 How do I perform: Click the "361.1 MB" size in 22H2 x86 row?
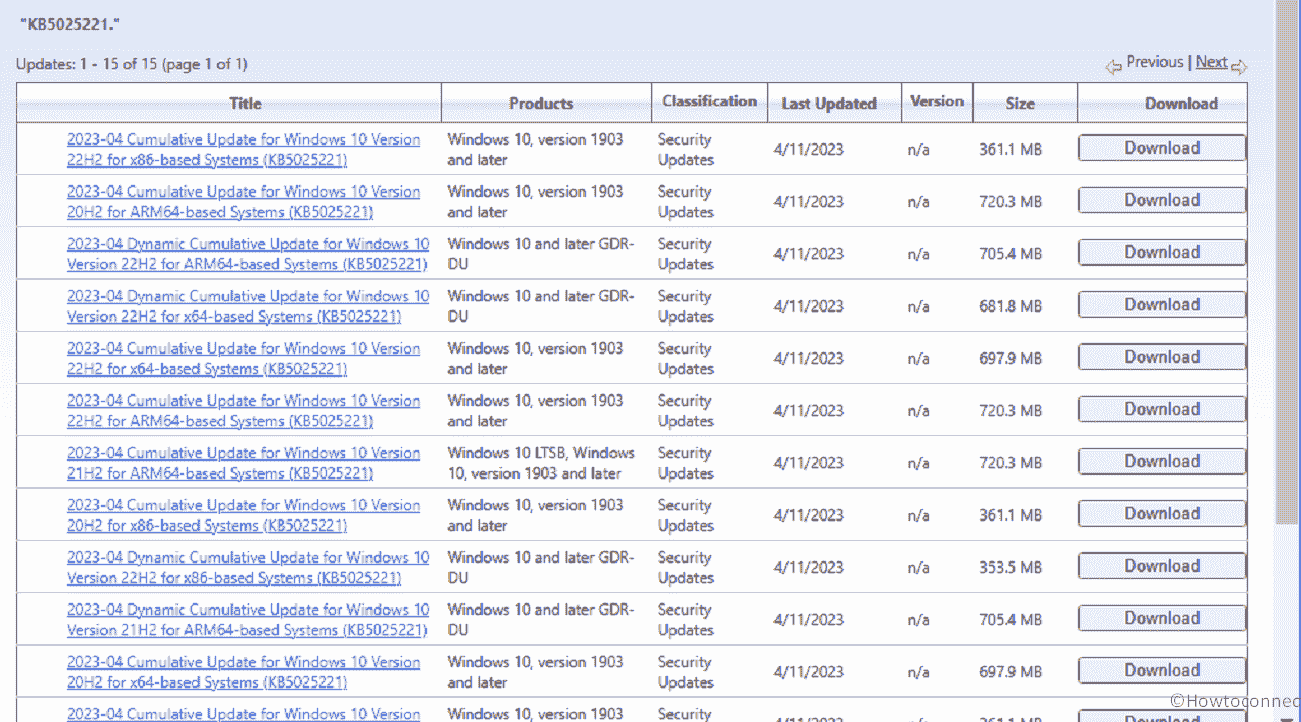pyautogui.click(x=1010, y=150)
